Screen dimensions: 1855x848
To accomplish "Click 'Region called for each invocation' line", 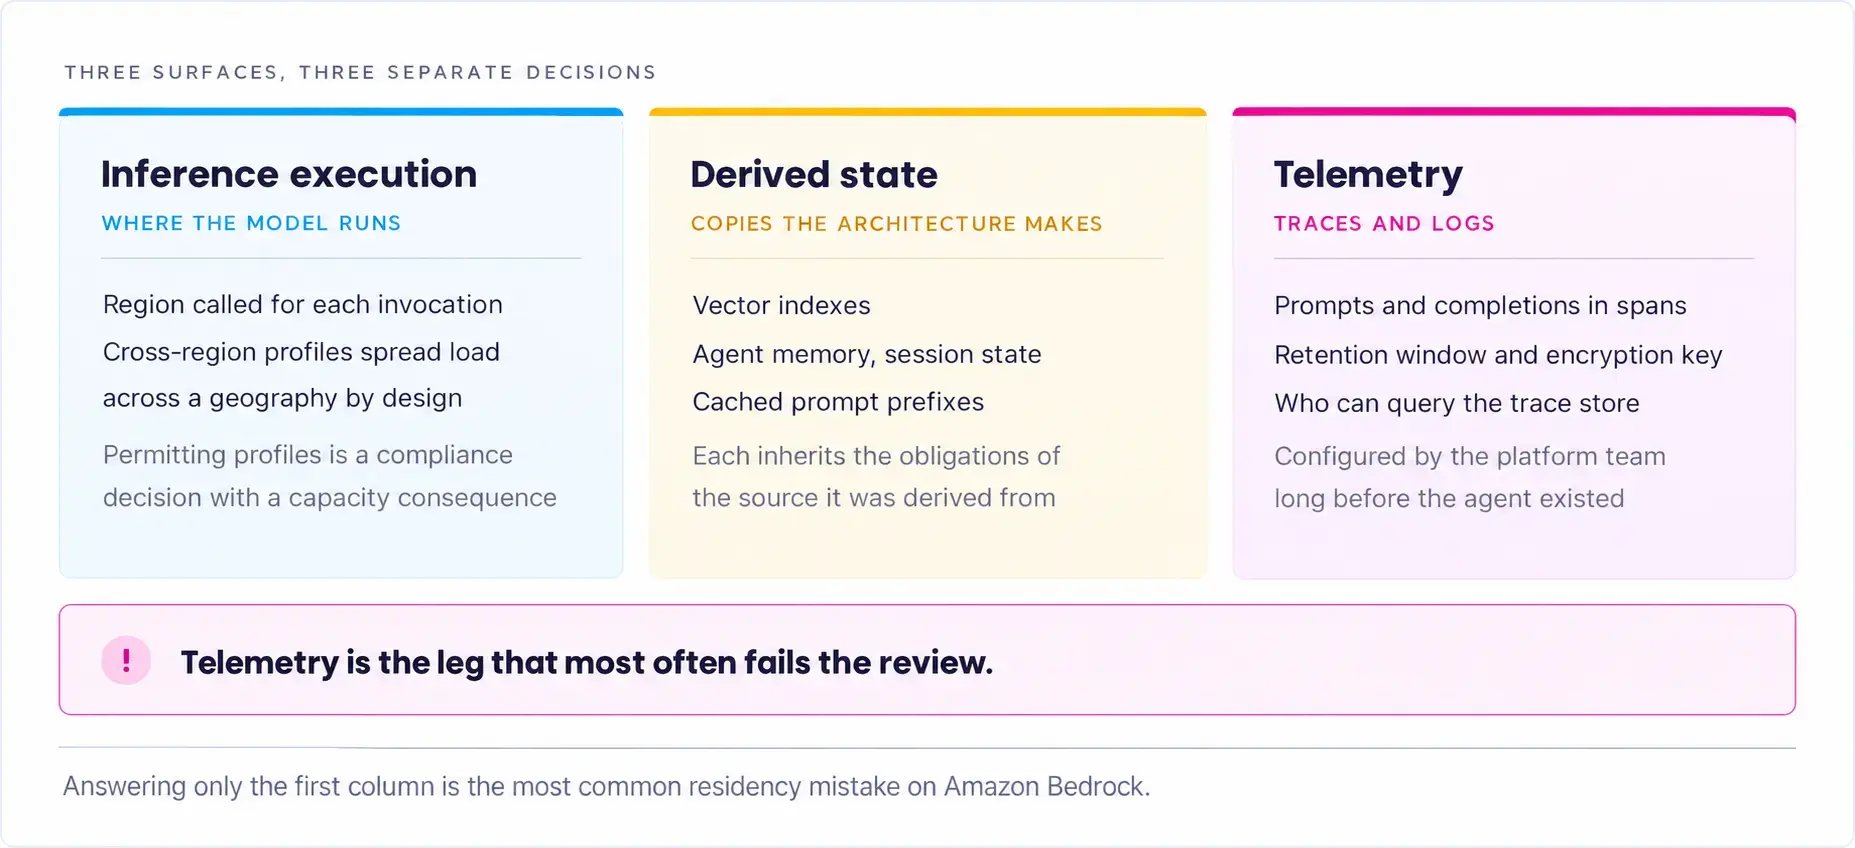I will (x=303, y=304).
